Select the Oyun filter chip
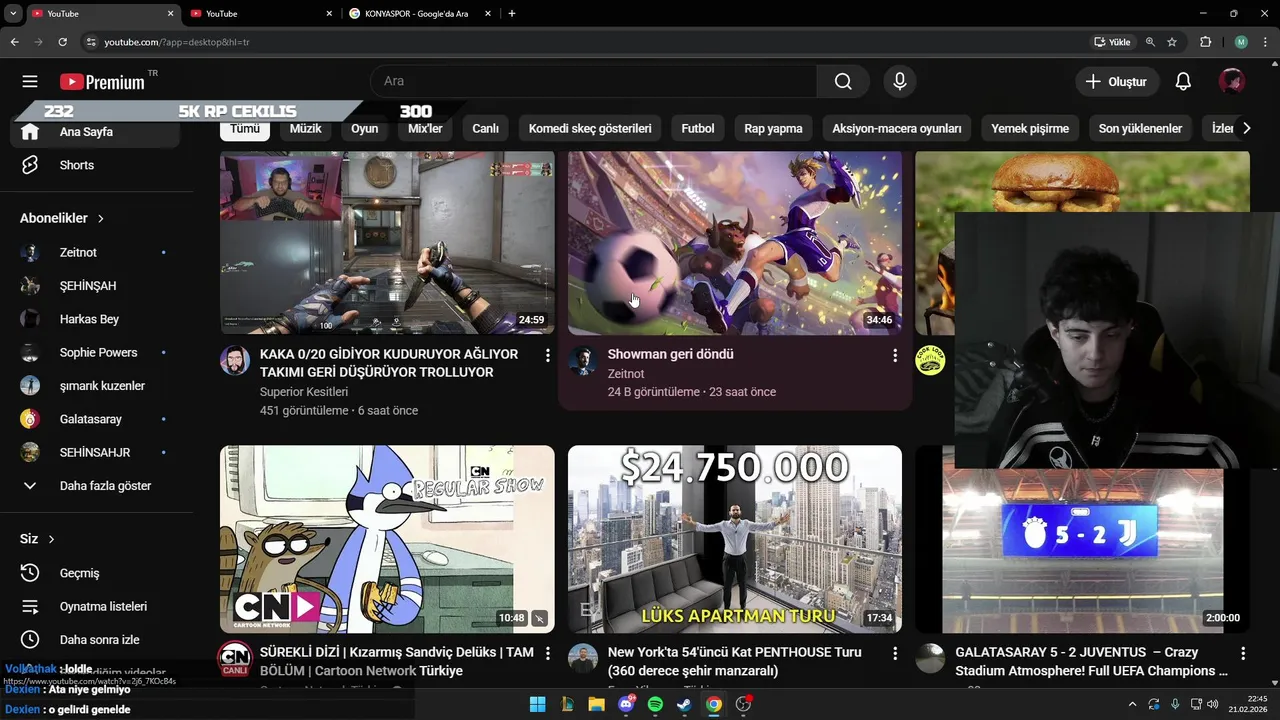The image size is (1280, 720). pyautogui.click(x=365, y=128)
